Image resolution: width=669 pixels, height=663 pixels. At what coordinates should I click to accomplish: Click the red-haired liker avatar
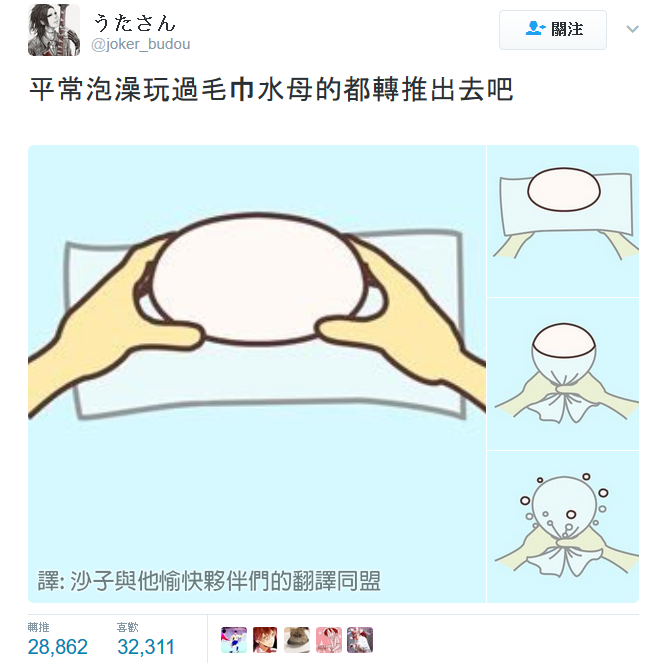coord(265,640)
